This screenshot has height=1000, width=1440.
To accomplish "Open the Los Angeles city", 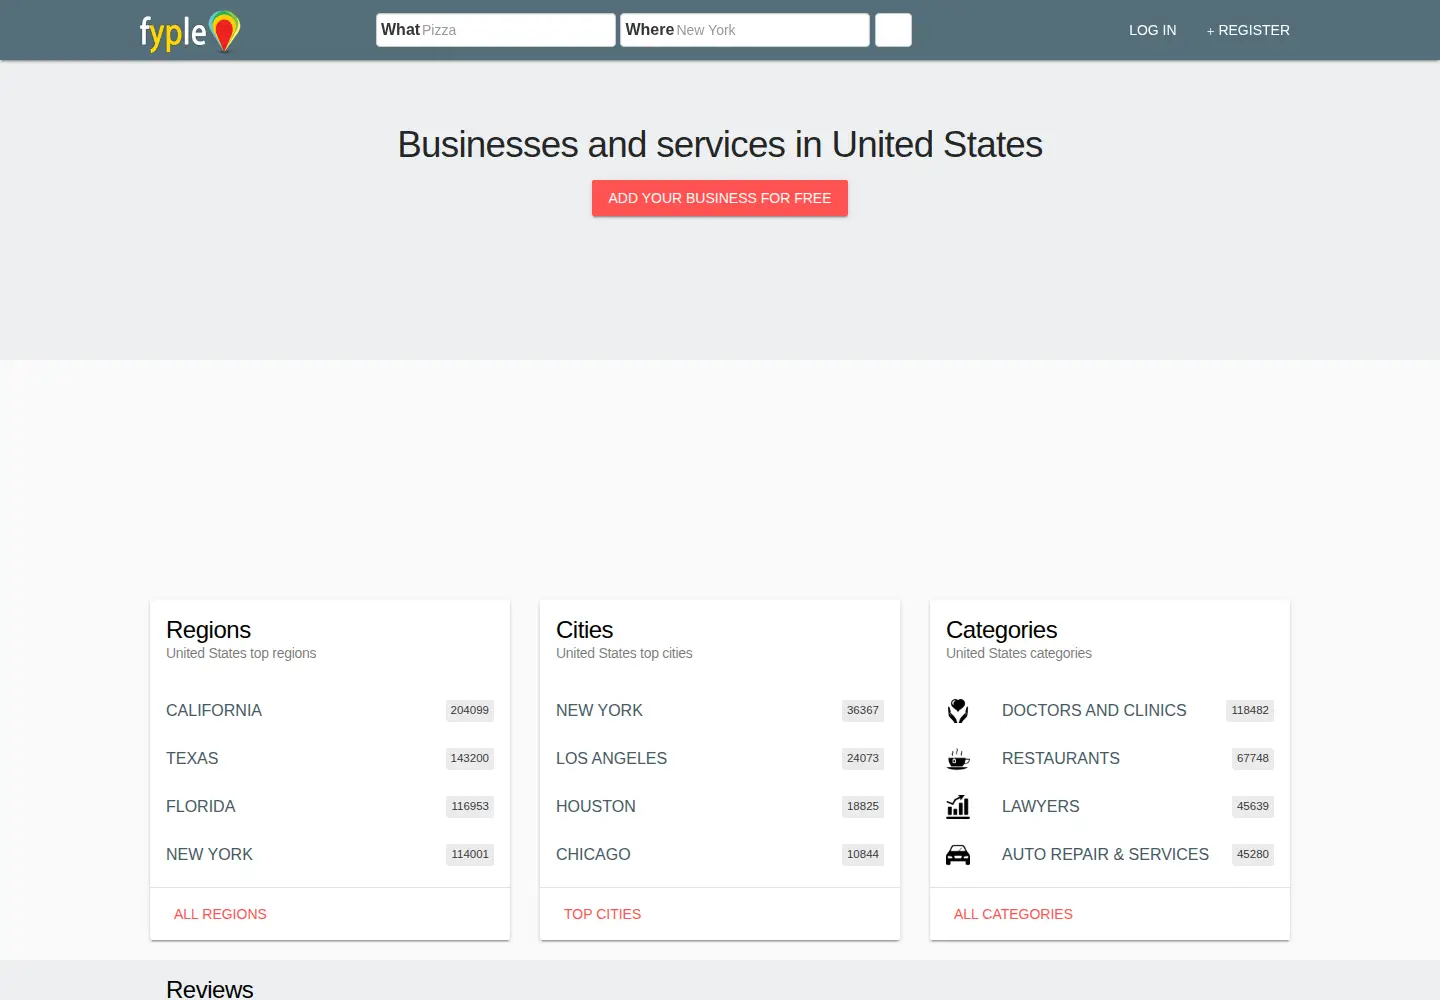I will click(x=611, y=758).
